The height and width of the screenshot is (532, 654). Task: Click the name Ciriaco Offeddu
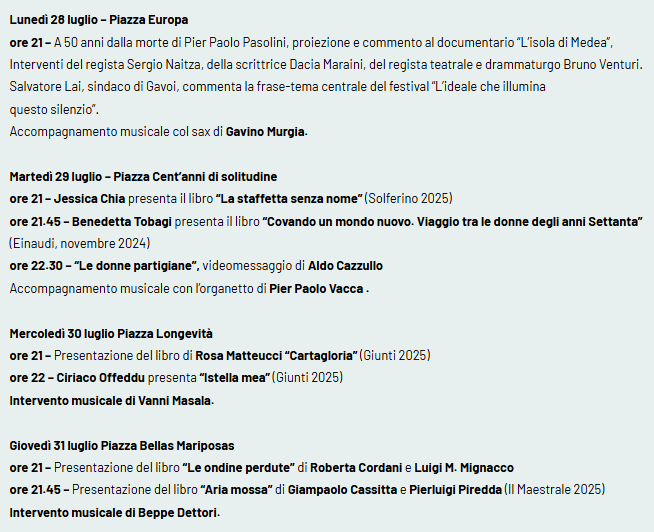coord(101,378)
